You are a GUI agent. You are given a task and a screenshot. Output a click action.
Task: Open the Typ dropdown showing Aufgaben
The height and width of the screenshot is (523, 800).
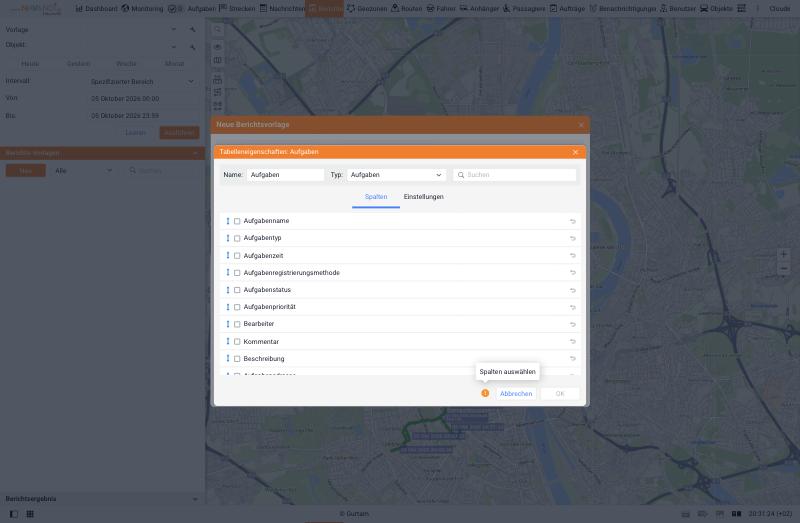[396, 175]
